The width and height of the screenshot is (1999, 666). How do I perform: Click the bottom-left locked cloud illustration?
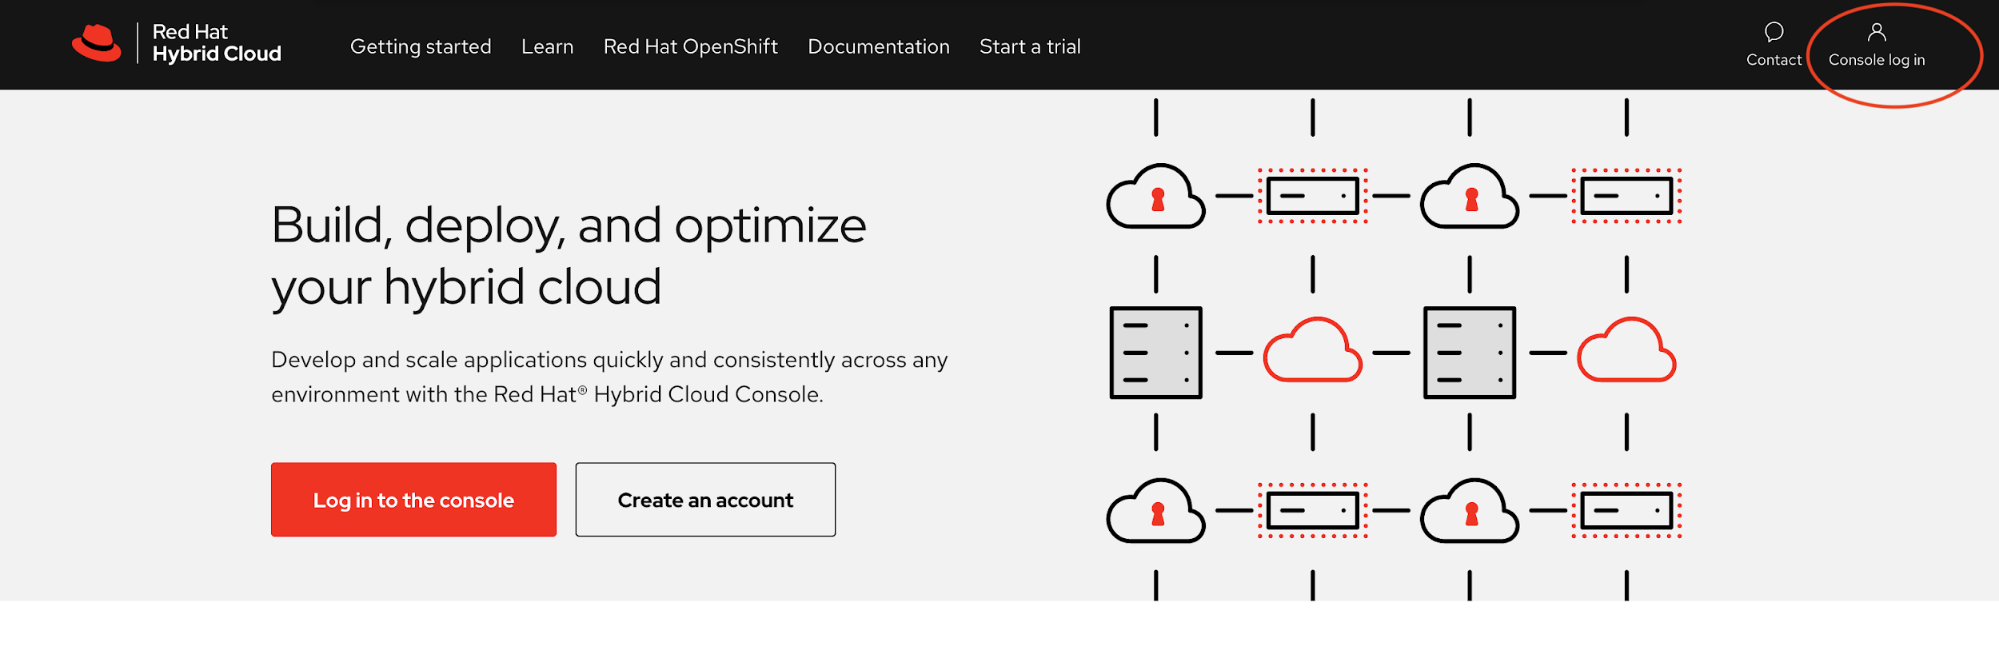1156,511
